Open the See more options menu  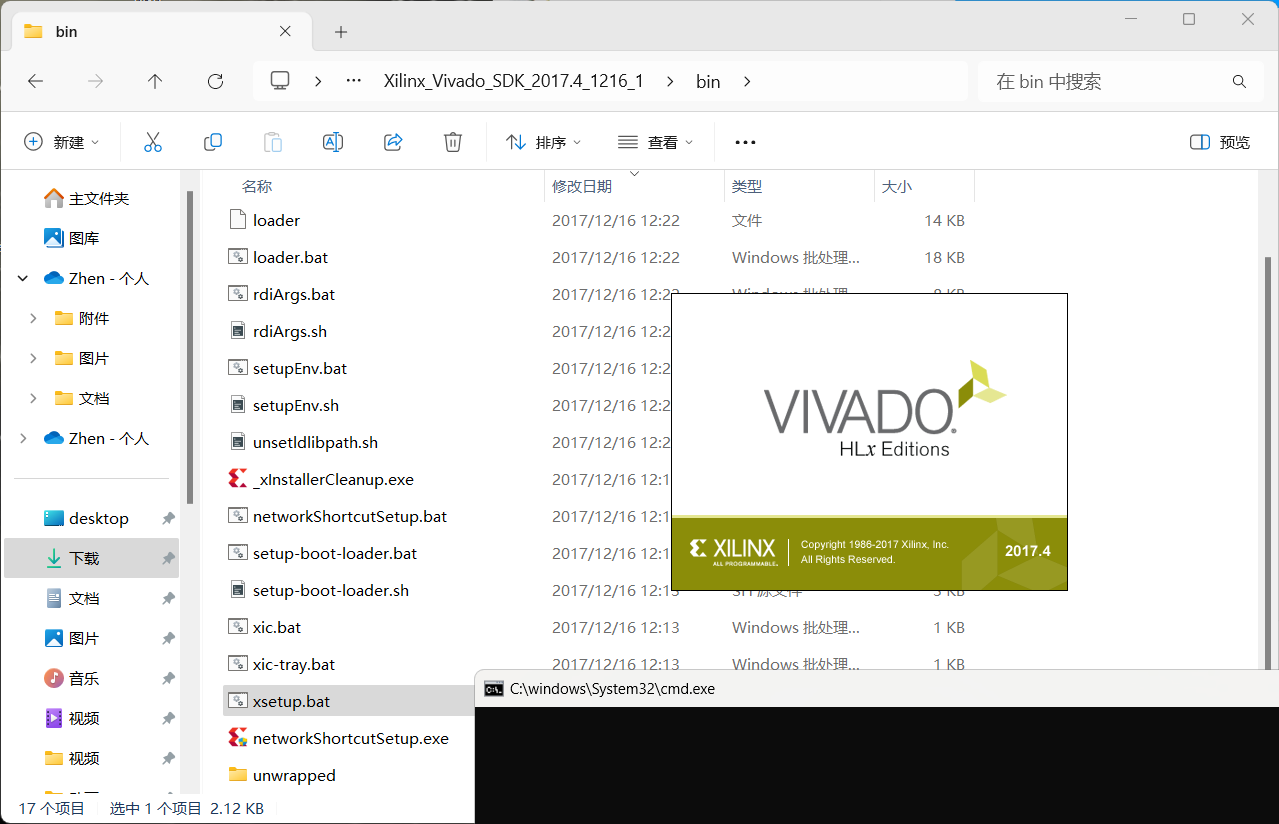point(745,143)
